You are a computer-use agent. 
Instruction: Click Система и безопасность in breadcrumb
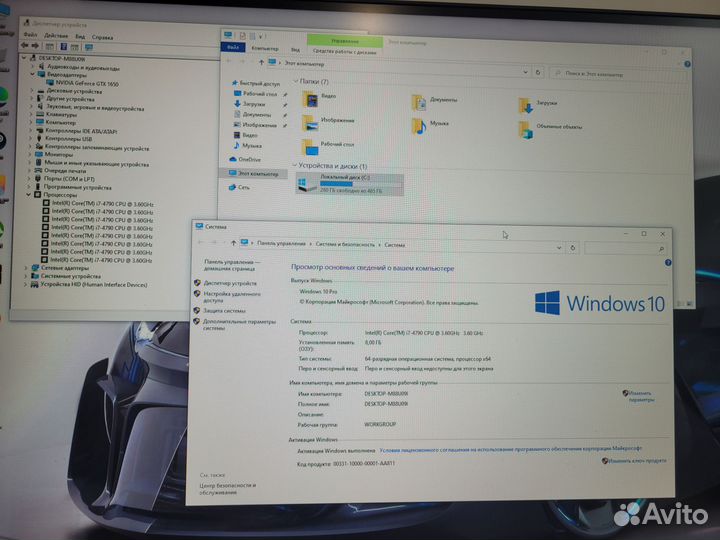[x=345, y=244]
